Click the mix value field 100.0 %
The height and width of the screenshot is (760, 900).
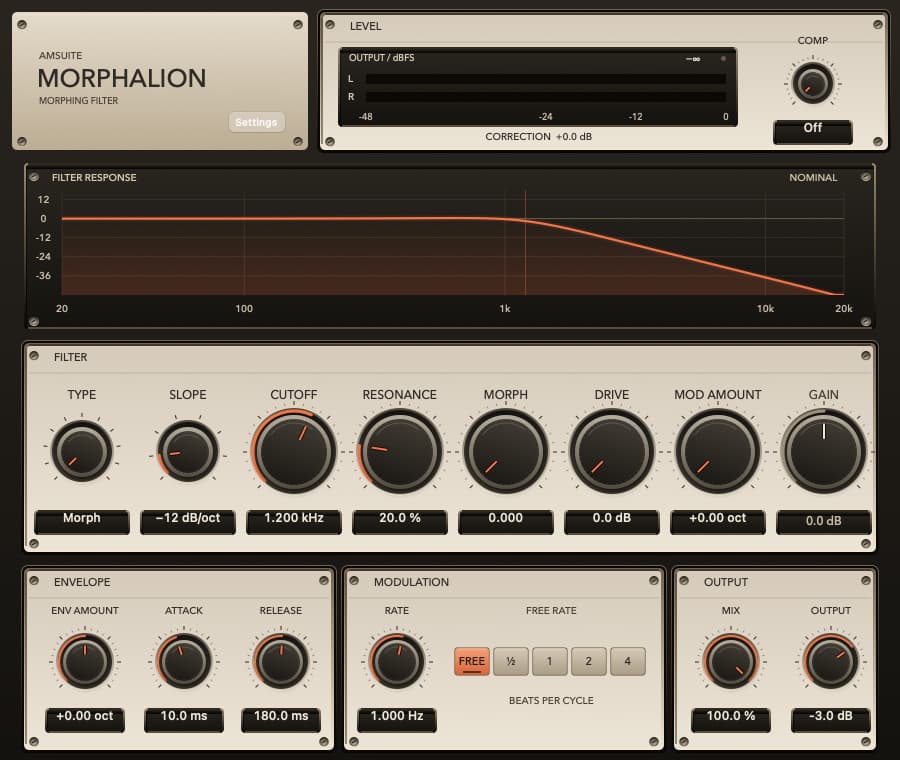point(731,719)
